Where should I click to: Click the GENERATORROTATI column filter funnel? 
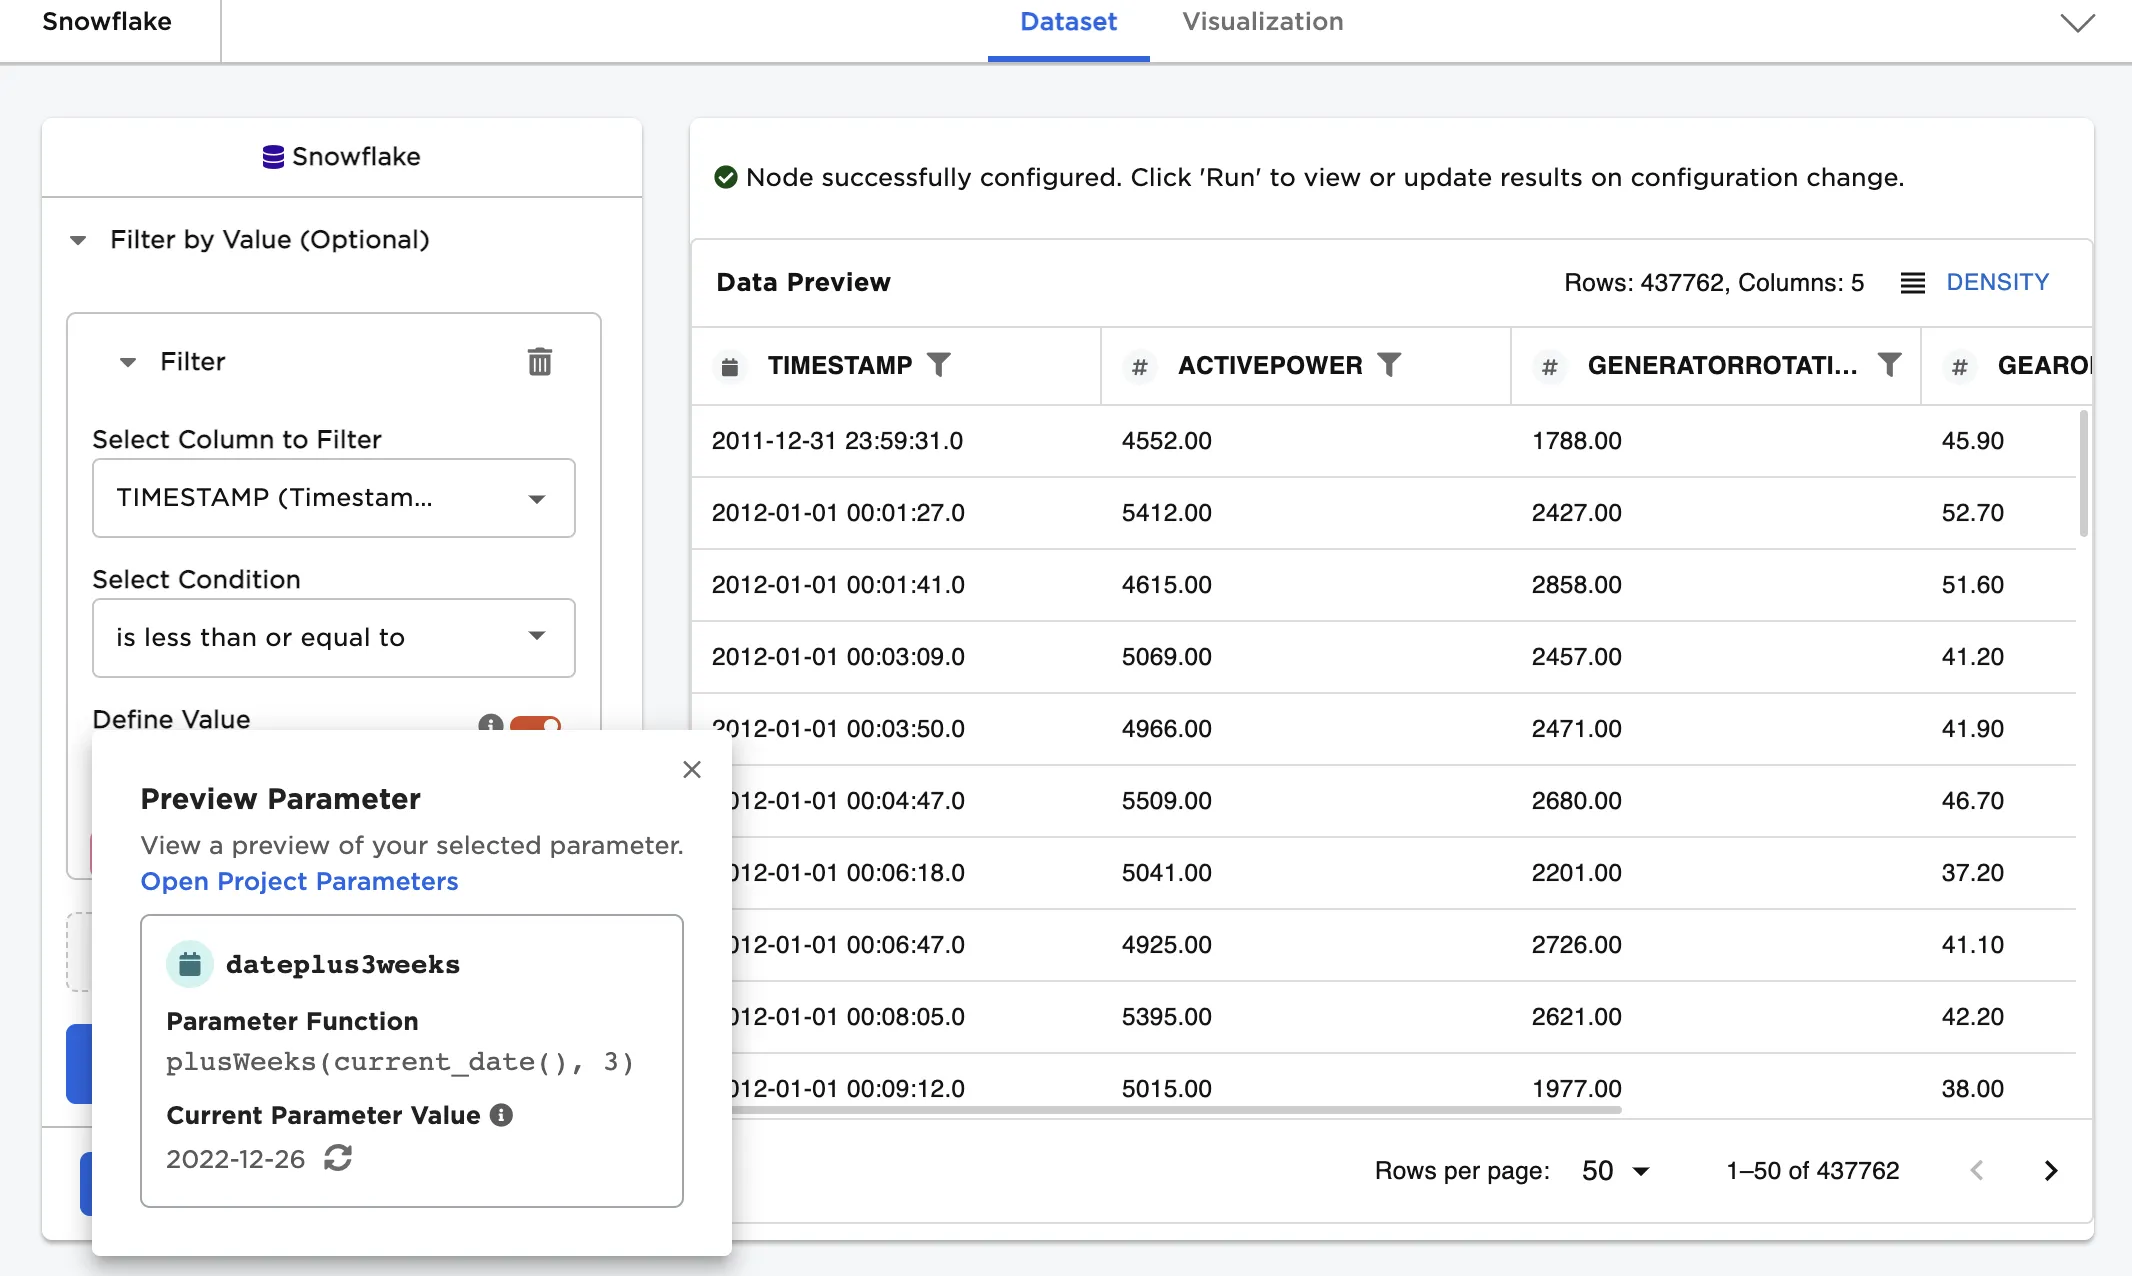coord(1888,365)
